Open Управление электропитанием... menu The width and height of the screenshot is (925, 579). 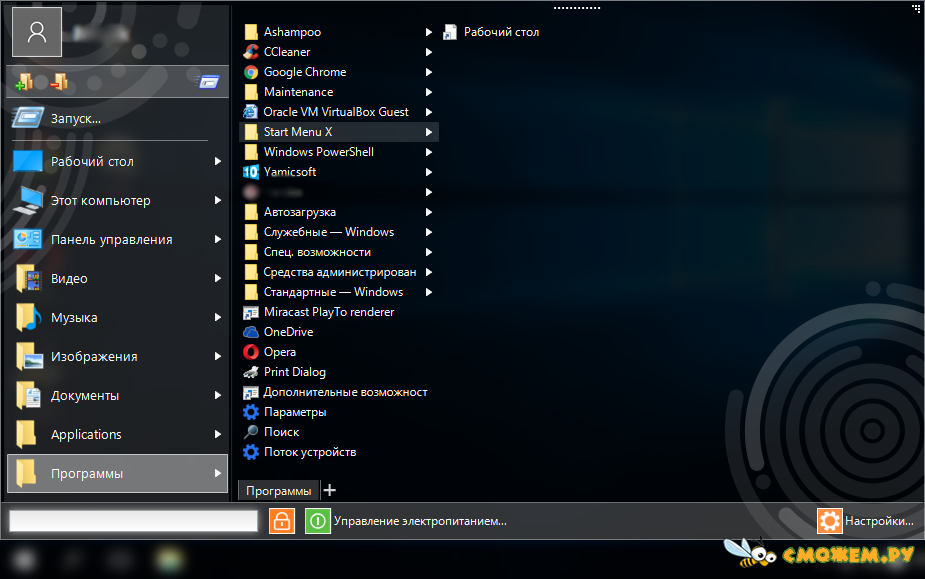(420, 521)
